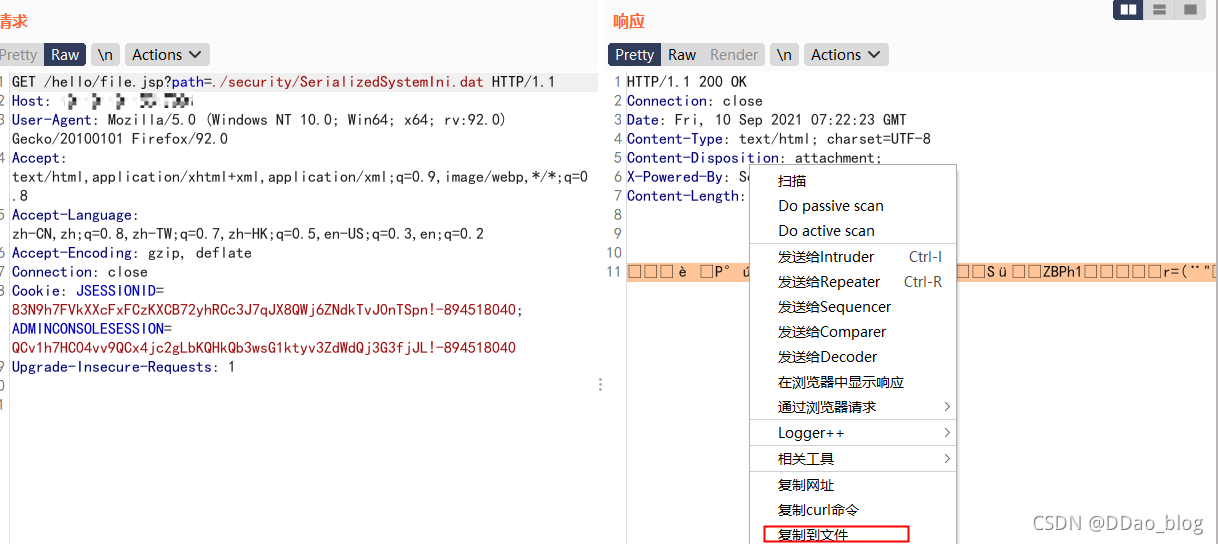The image size is (1218, 544).
Task: Select 发送给Comparer menu entry
Action: click(853, 332)
